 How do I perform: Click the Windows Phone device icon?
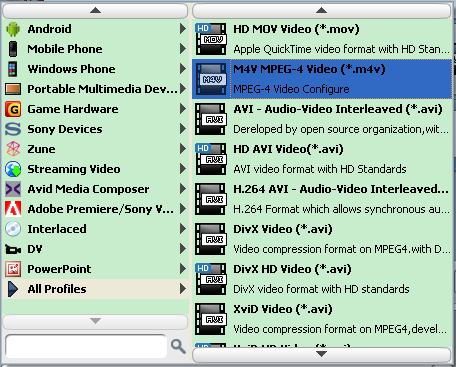coord(13,69)
